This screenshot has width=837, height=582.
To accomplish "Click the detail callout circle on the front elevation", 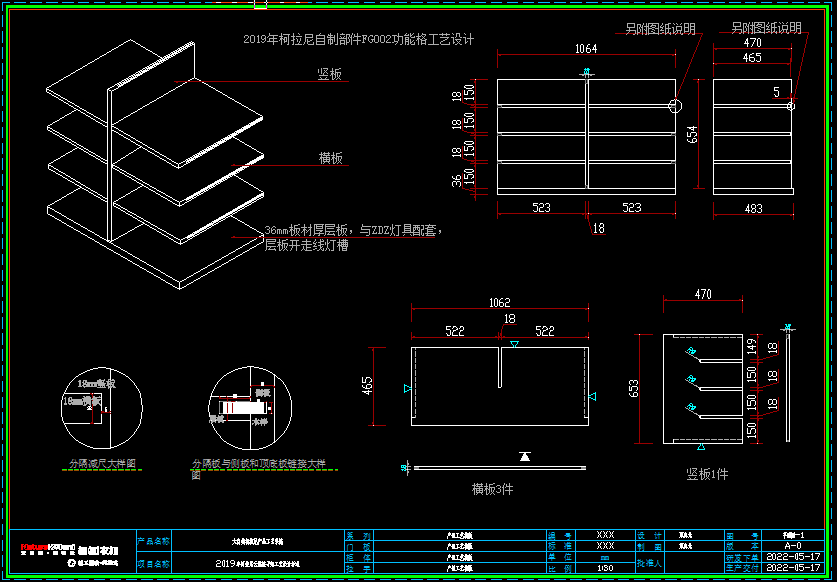I will tap(676, 105).
